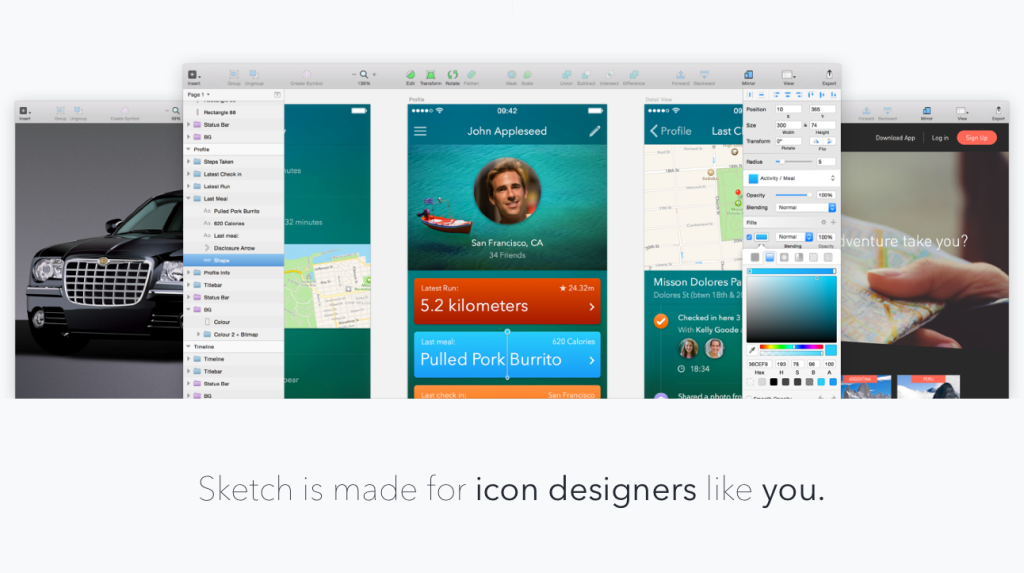Select the solid color fill type tab
The width and height of the screenshot is (1024, 573).
tap(755, 257)
